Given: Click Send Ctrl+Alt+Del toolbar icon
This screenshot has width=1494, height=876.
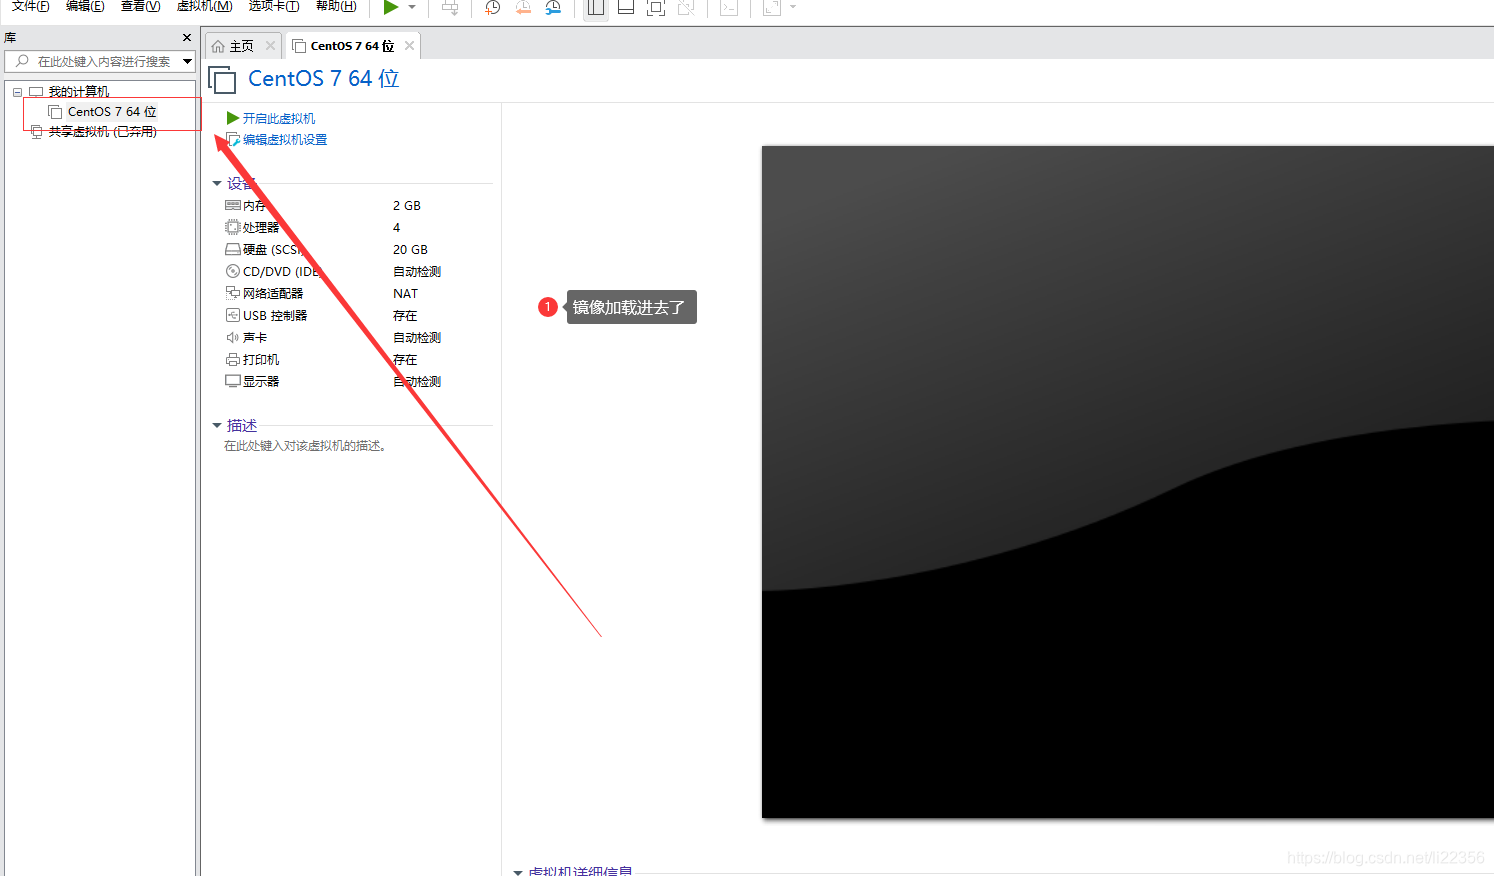Looking at the screenshot, I should [x=450, y=7].
